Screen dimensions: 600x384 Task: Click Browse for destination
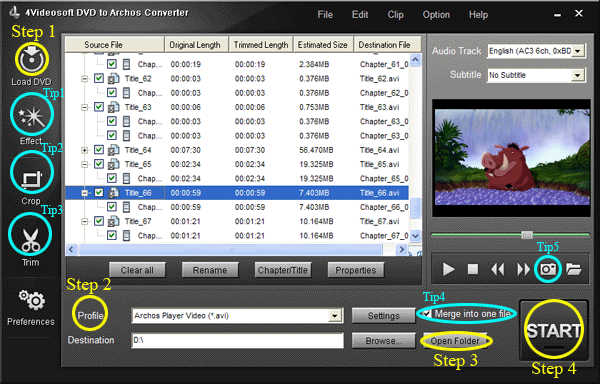click(383, 341)
